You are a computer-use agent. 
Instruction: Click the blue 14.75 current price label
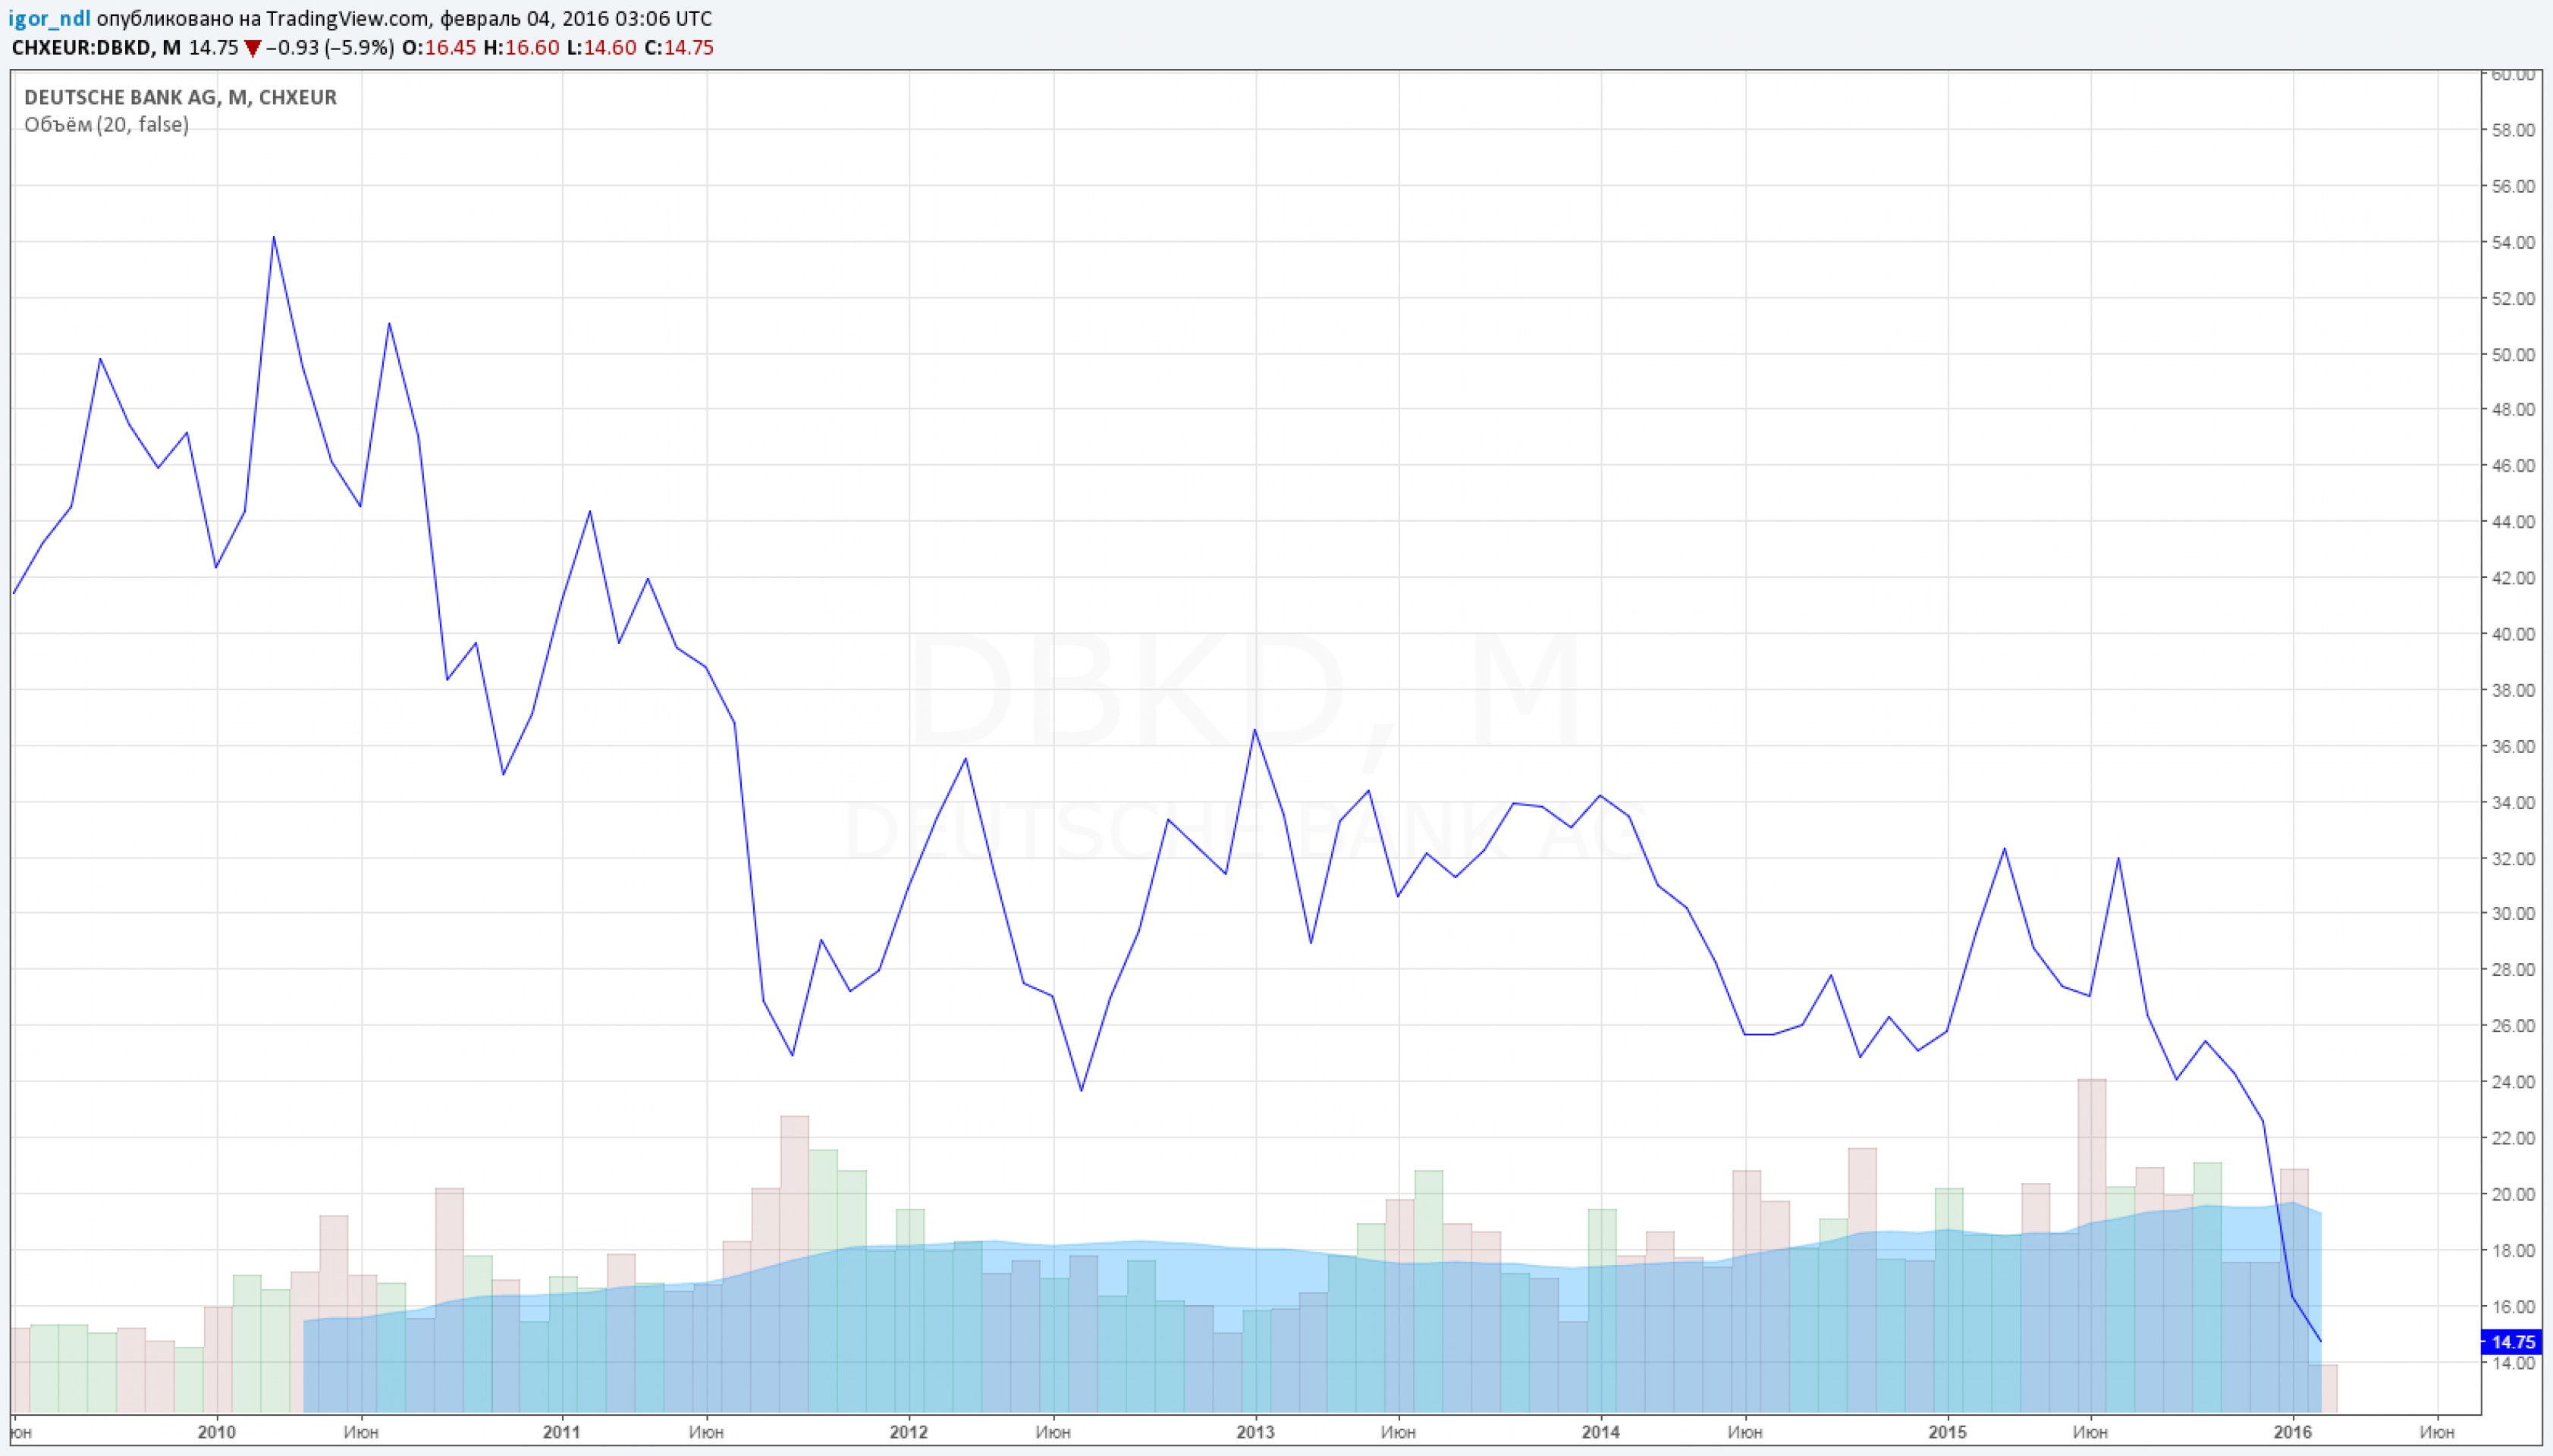[2512, 1342]
